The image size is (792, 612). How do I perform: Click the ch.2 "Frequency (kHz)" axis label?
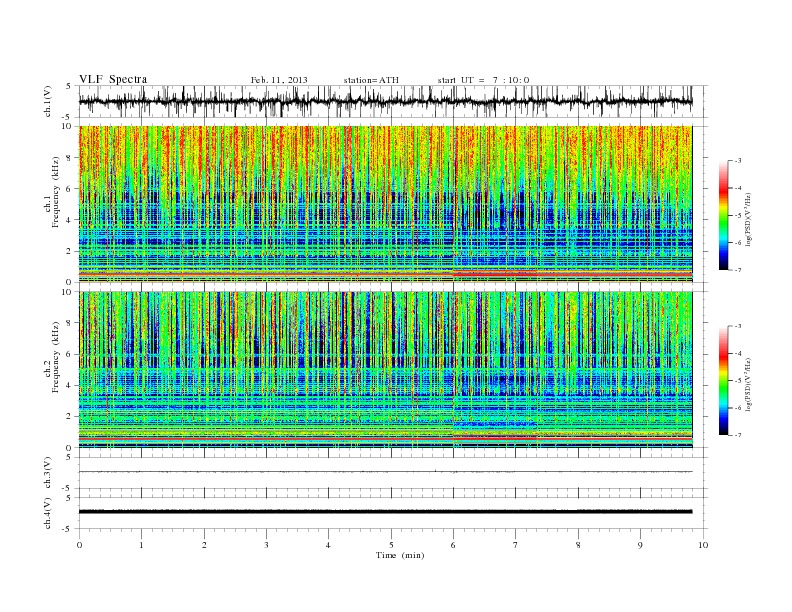point(56,356)
